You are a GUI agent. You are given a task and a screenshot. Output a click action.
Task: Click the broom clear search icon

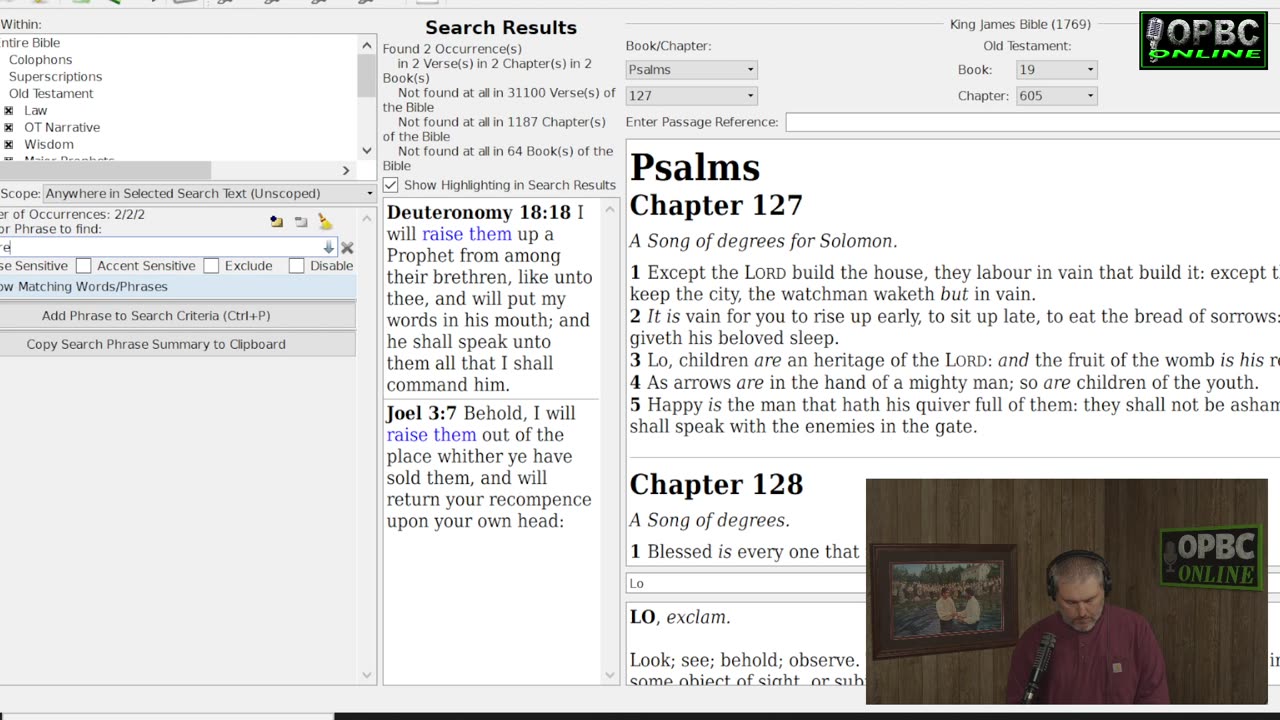tap(325, 222)
